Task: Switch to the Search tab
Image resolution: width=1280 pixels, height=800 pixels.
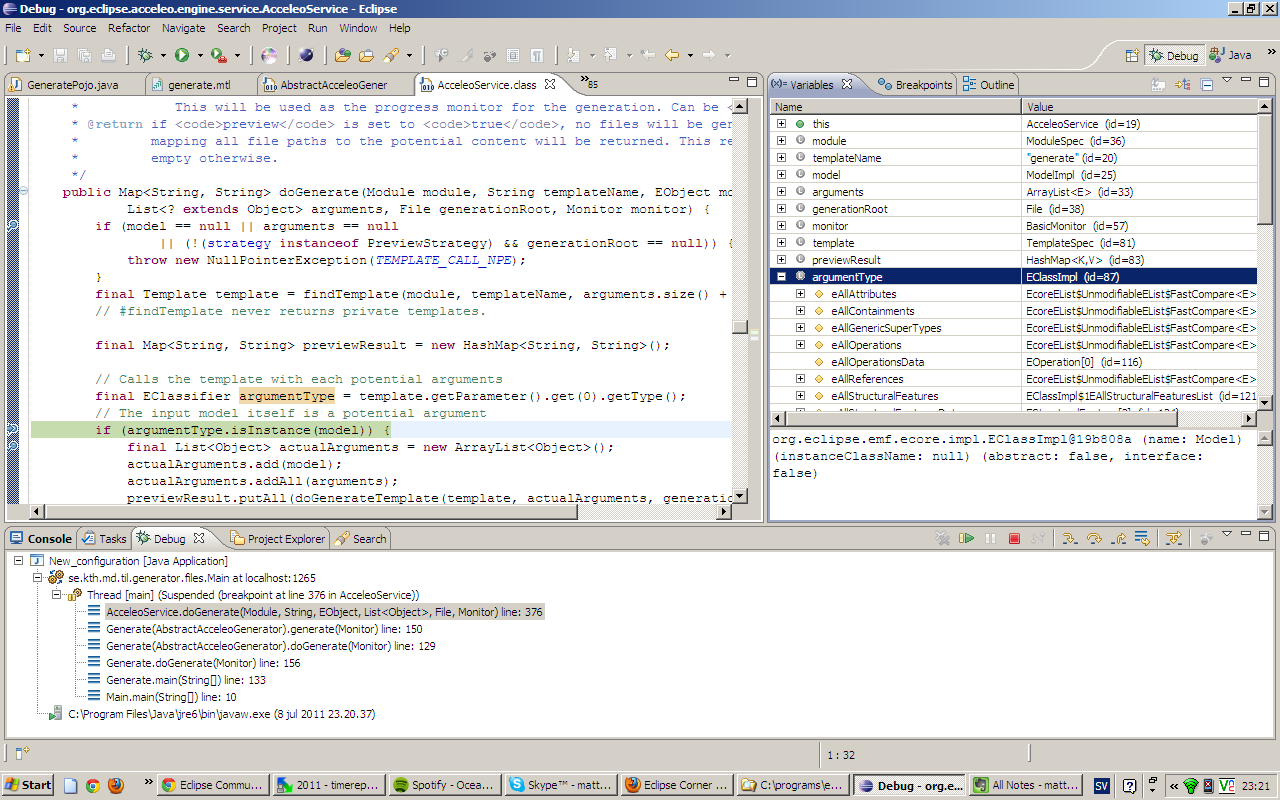Action: [361, 539]
